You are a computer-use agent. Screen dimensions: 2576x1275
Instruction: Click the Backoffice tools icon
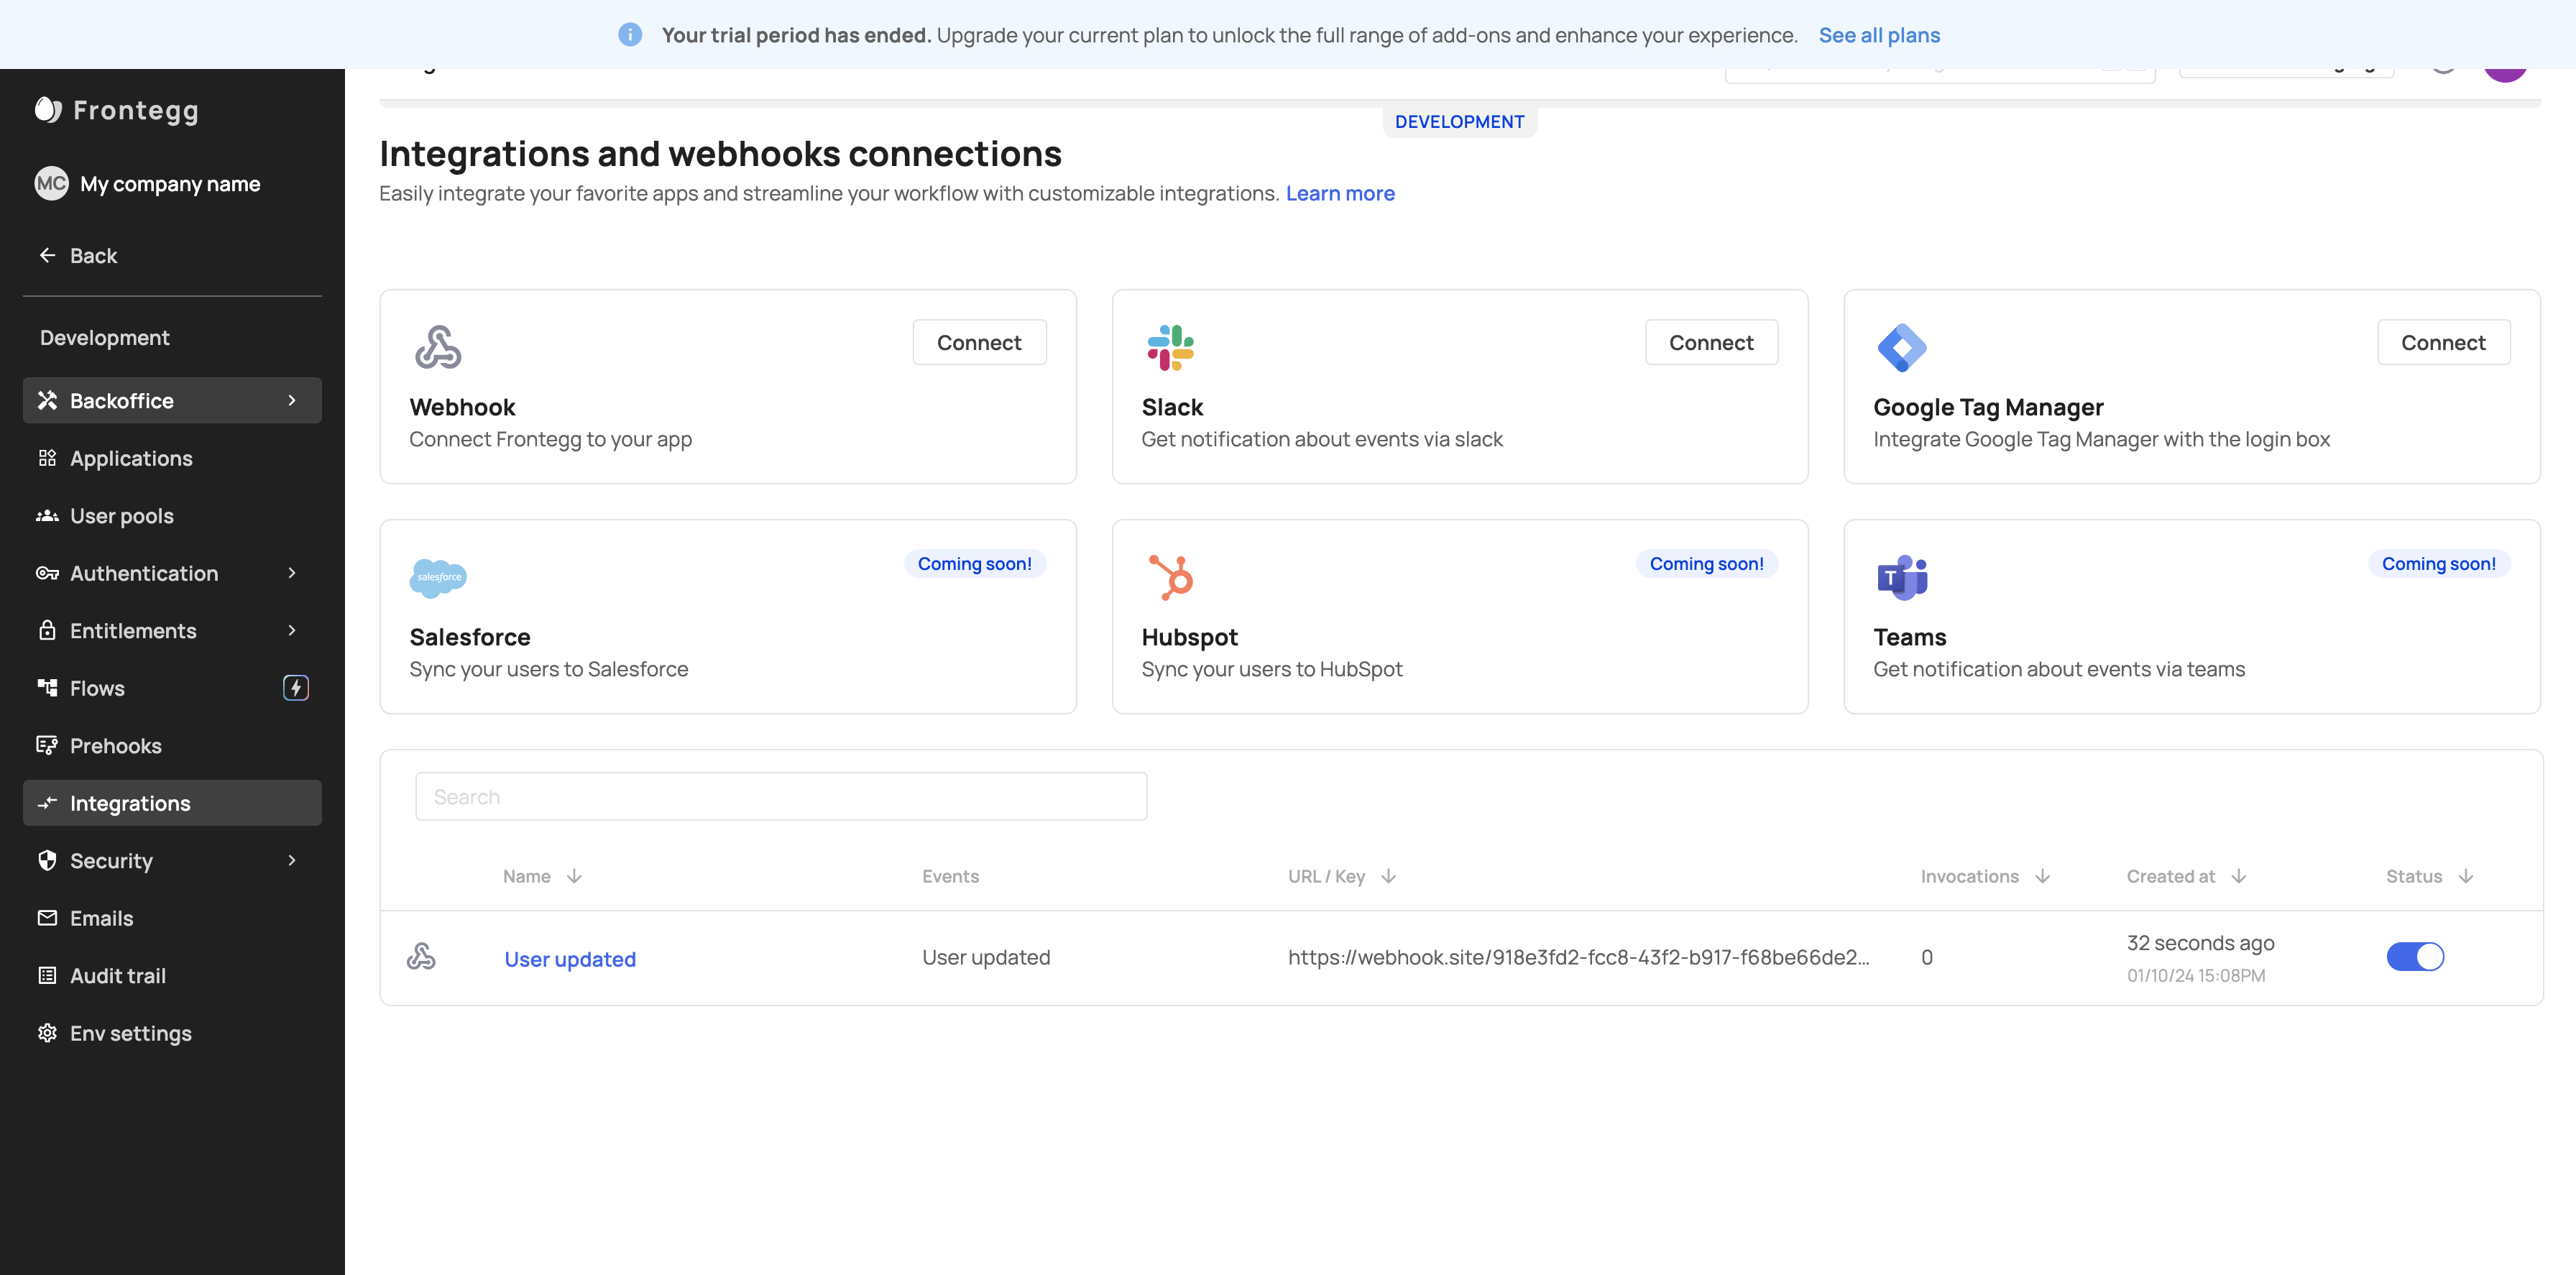coord(47,400)
